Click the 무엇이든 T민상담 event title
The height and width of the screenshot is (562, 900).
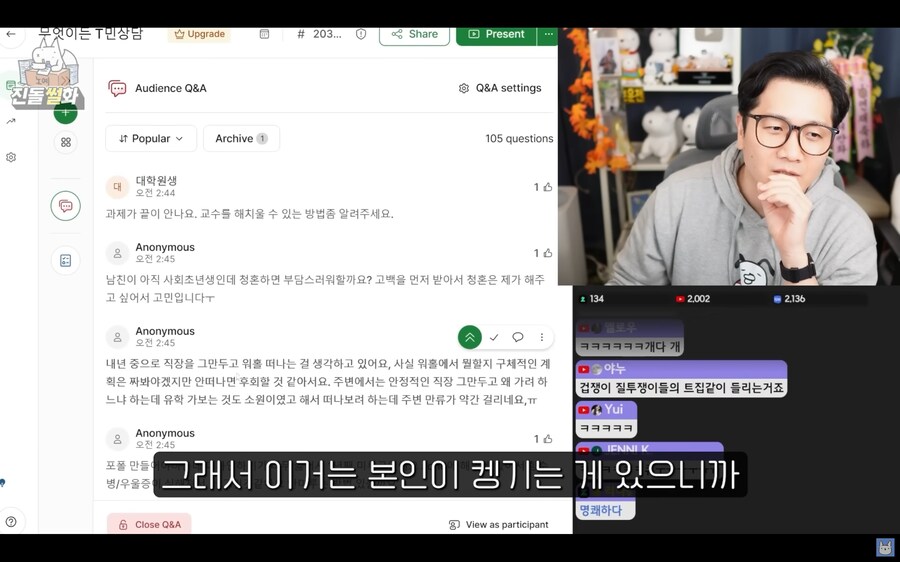pyautogui.click(x=91, y=33)
